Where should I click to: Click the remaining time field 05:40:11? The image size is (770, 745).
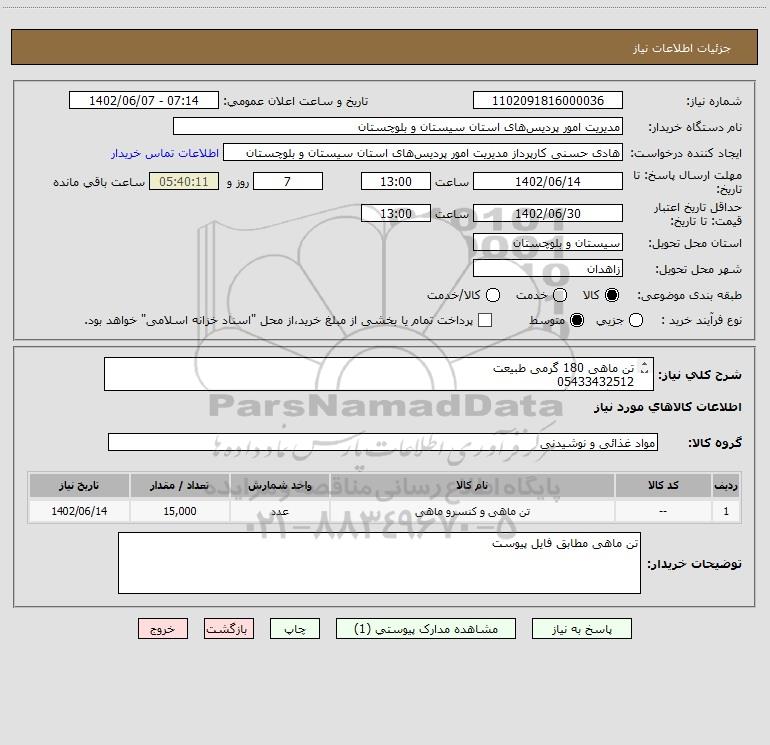click(x=184, y=181)
